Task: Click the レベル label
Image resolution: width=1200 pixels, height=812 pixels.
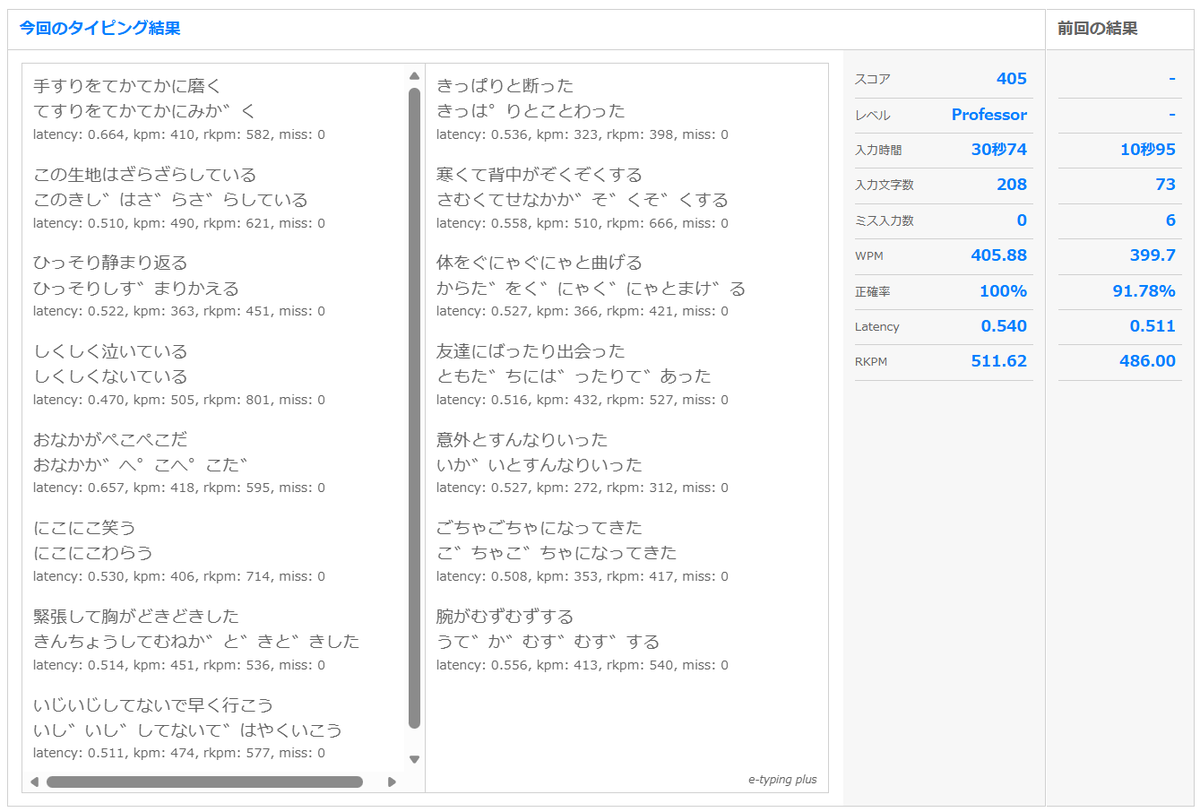Action: tap(872, 115)
